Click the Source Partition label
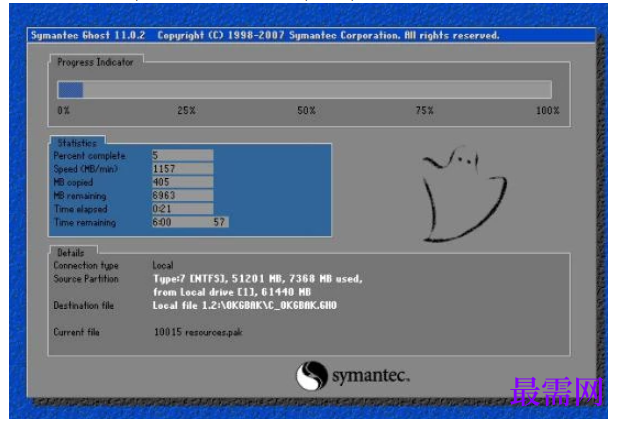 [x=86, y=279]
